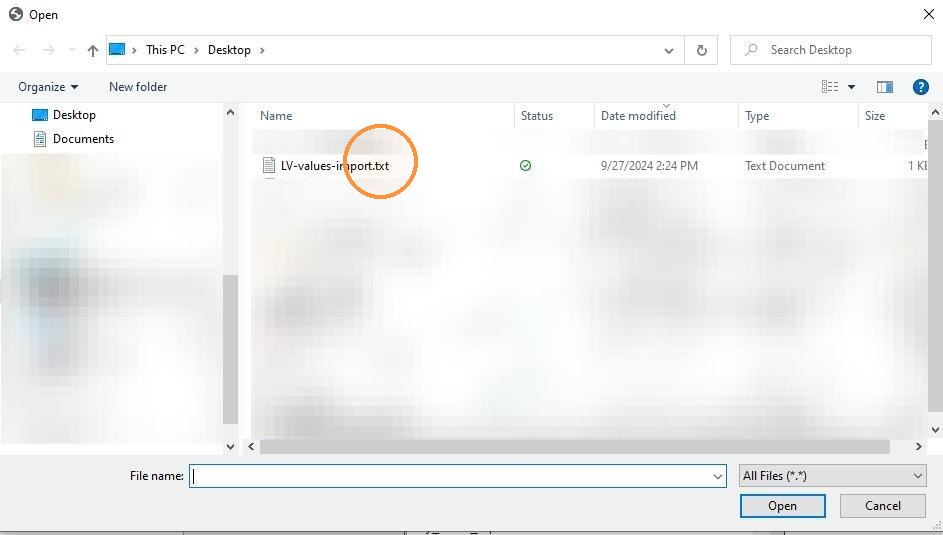Click the This PC breadcrumb
943x535 pixels.
165,50
